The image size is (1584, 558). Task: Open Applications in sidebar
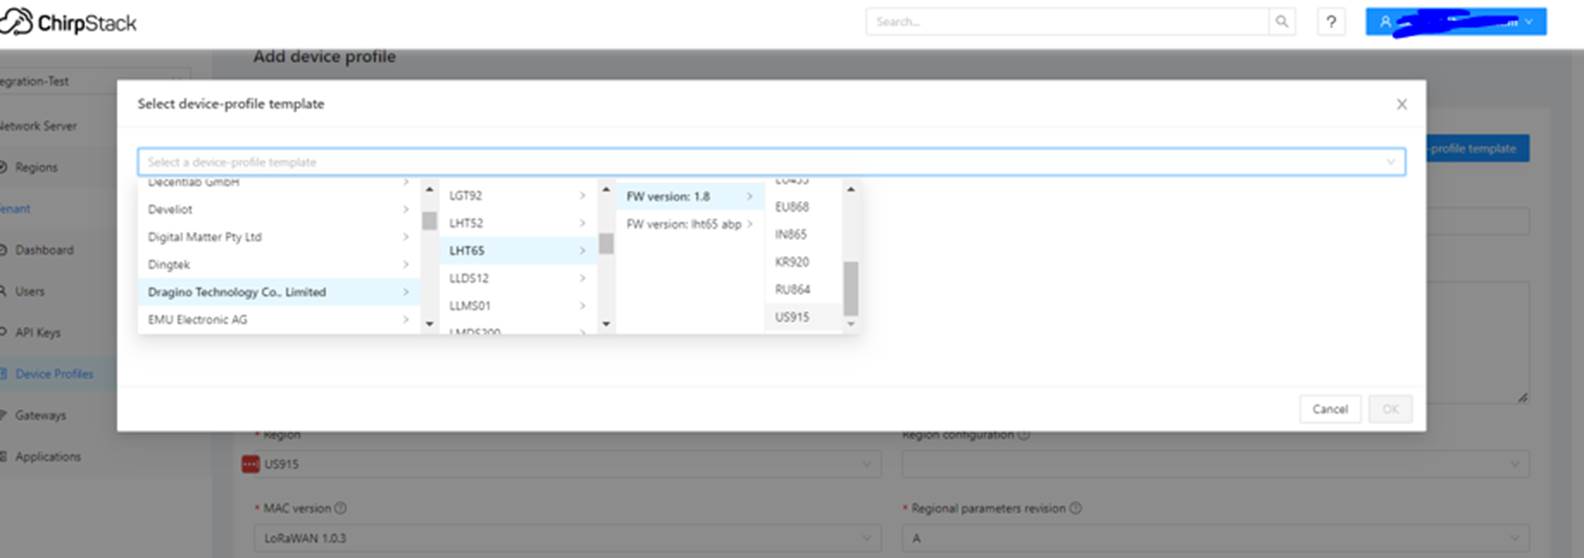pyautogui.click(x=48, y=456)
